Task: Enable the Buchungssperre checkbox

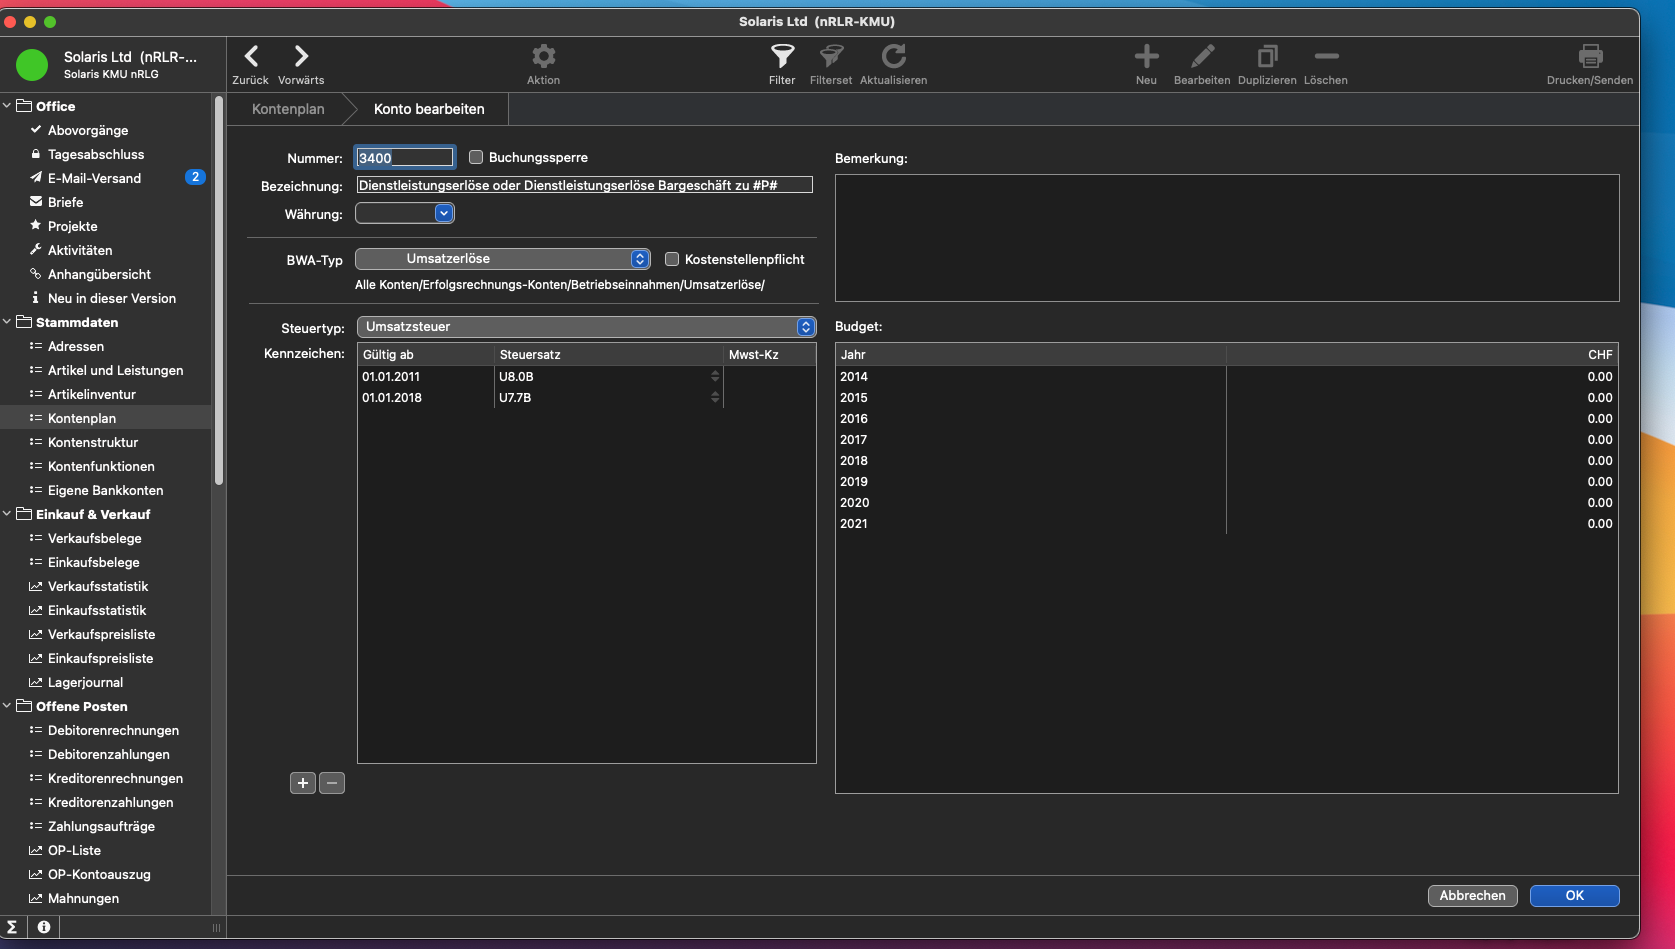Action: (x=477, y=157)
